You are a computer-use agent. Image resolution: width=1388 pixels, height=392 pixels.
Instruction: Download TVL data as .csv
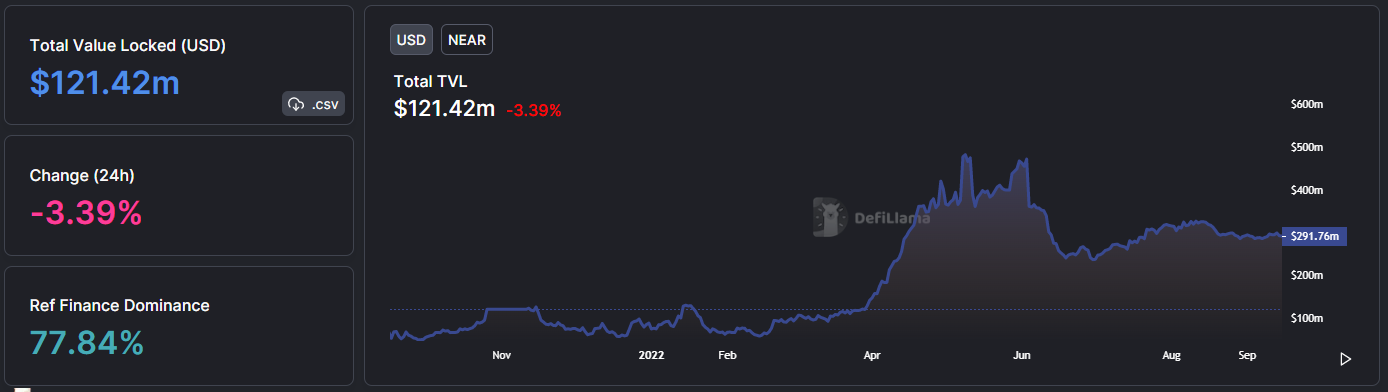point(313,103)
